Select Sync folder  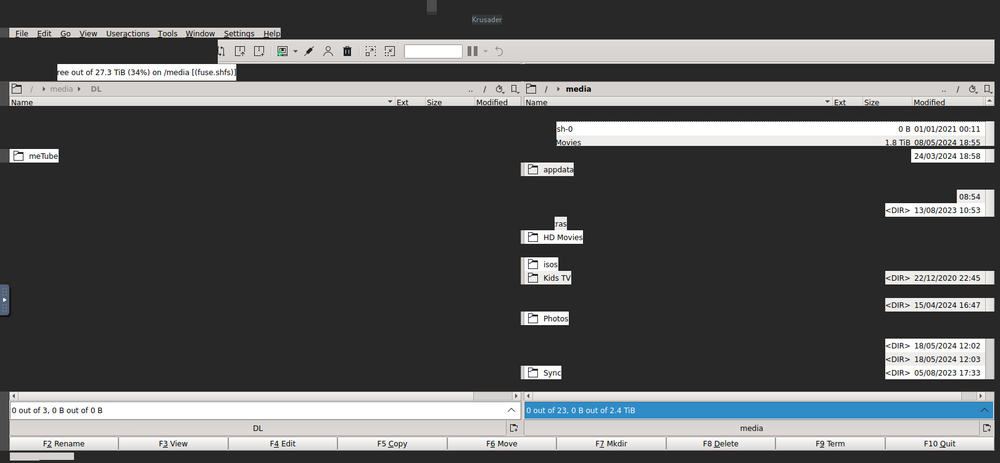click(x=542, y=372)
